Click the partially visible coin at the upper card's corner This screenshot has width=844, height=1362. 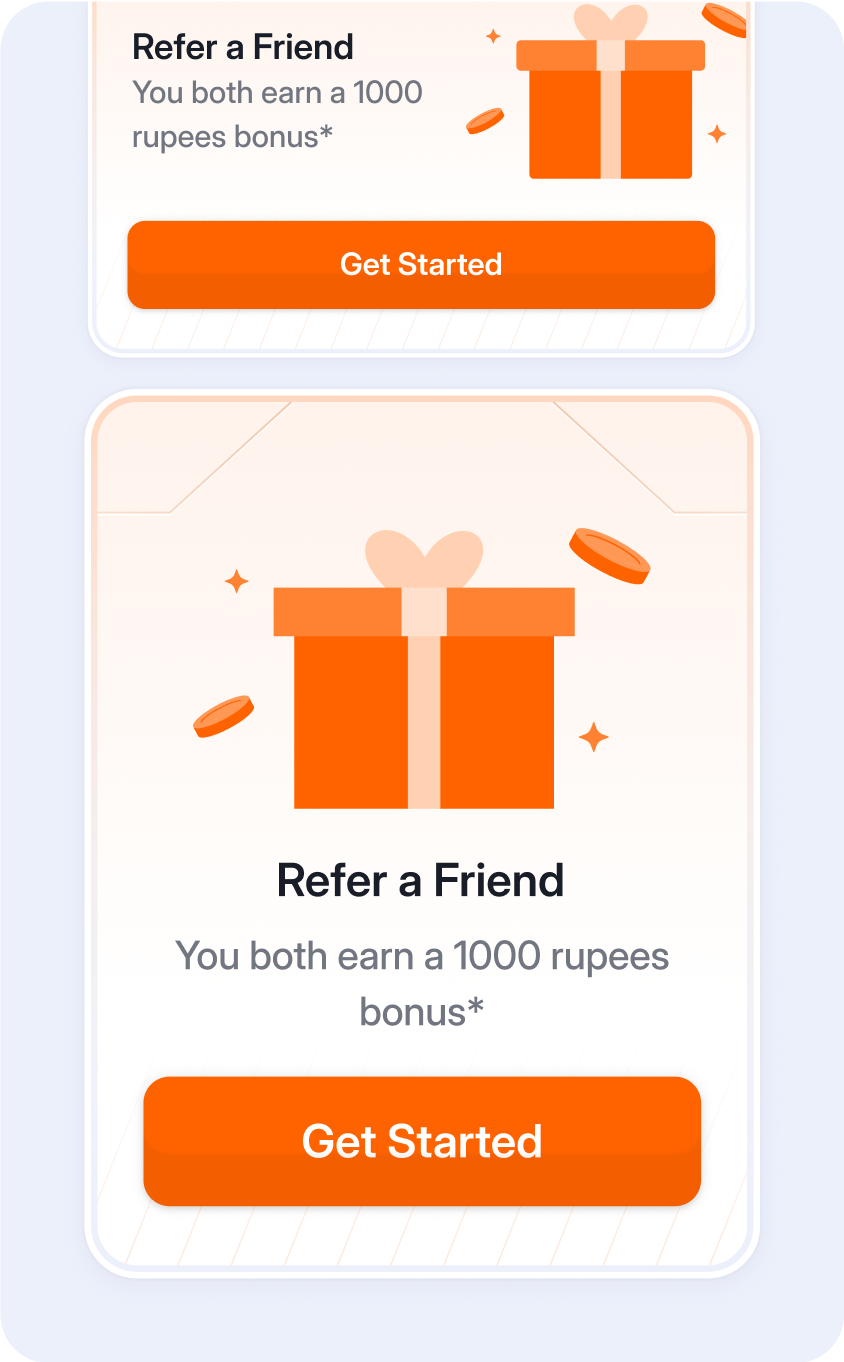click(x=724, y=19)
